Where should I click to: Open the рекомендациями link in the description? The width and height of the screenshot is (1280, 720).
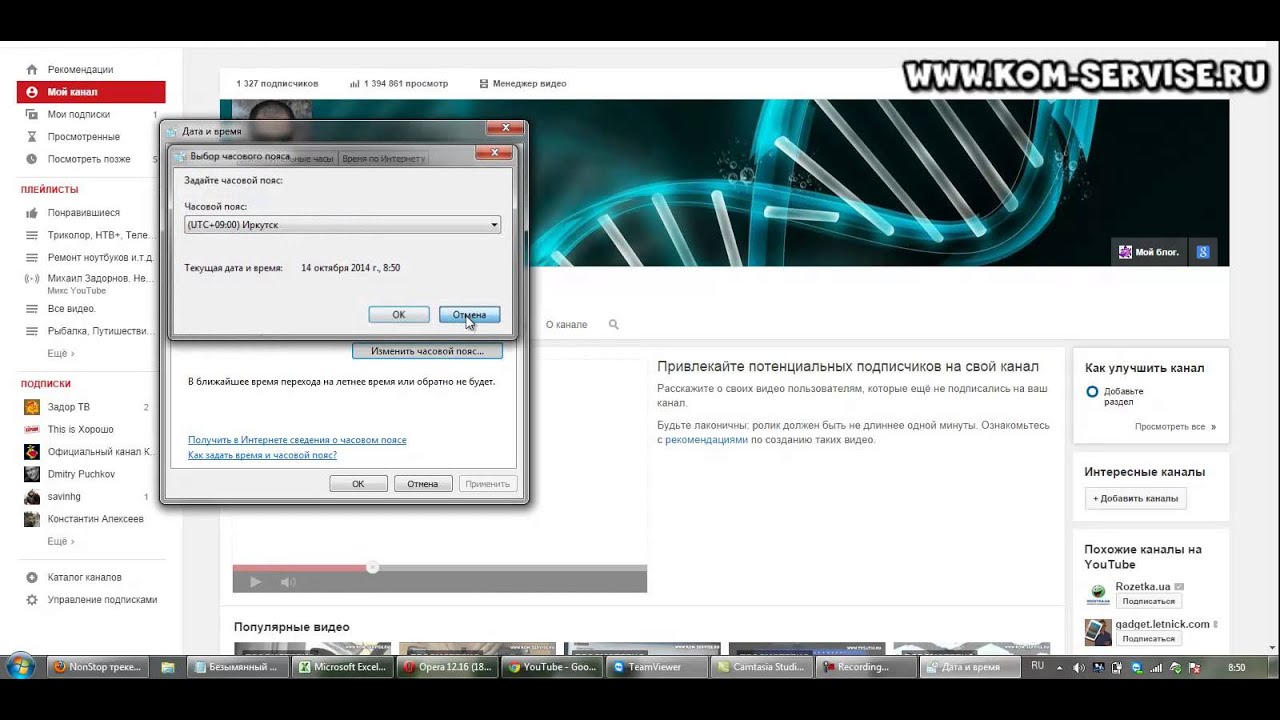(706, 440)
